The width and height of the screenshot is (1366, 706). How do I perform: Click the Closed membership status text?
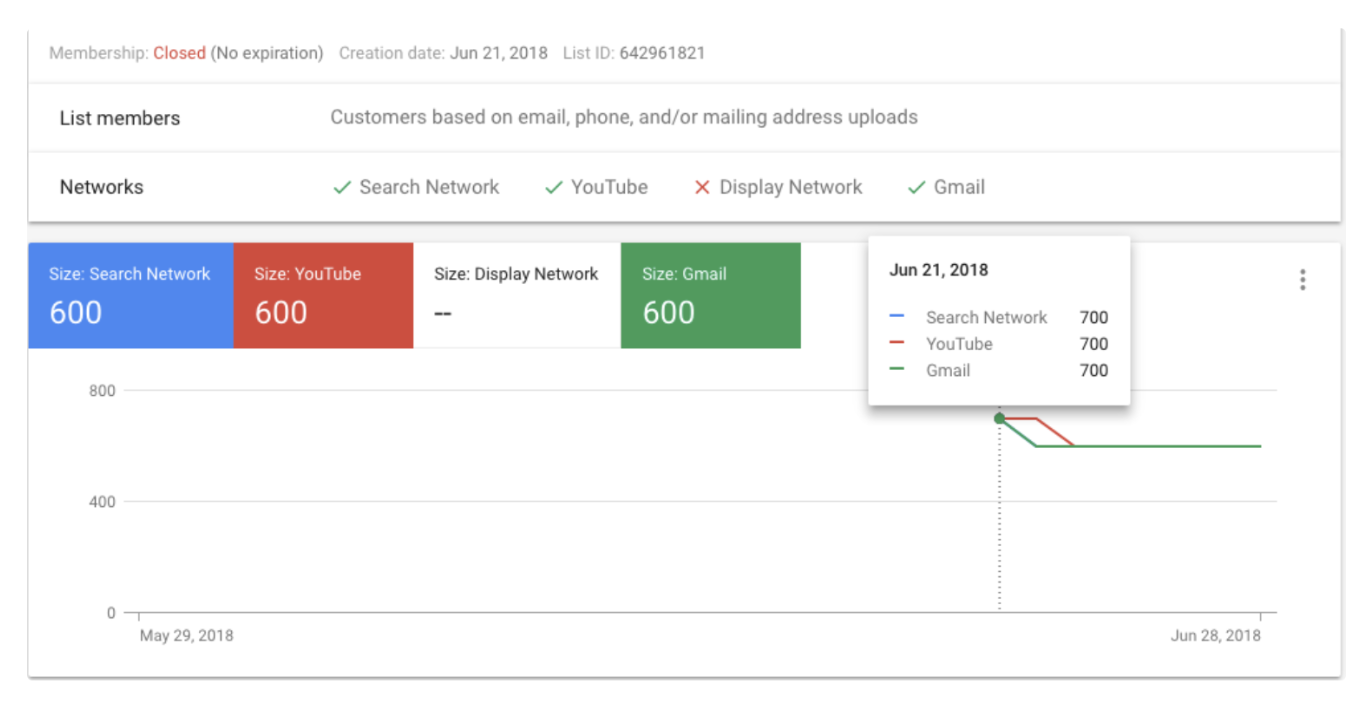[x=179, y=53]
